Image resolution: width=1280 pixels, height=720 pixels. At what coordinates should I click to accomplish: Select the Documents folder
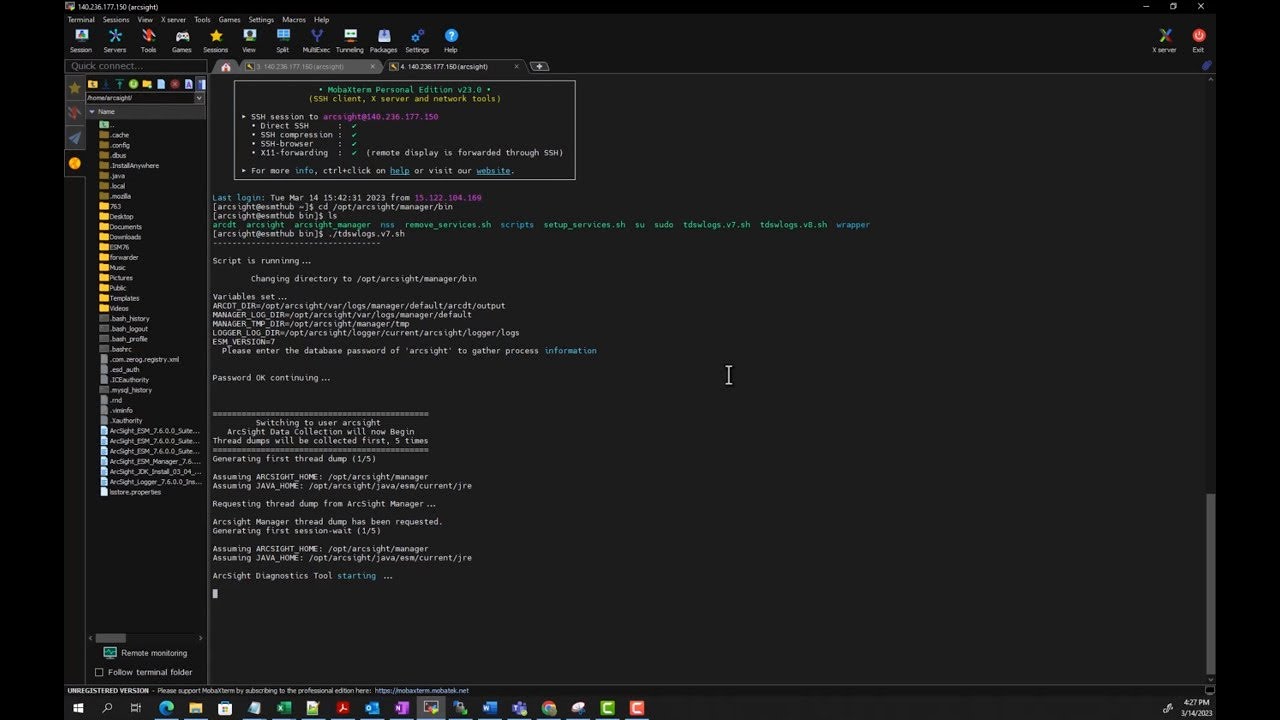point(126,227)
